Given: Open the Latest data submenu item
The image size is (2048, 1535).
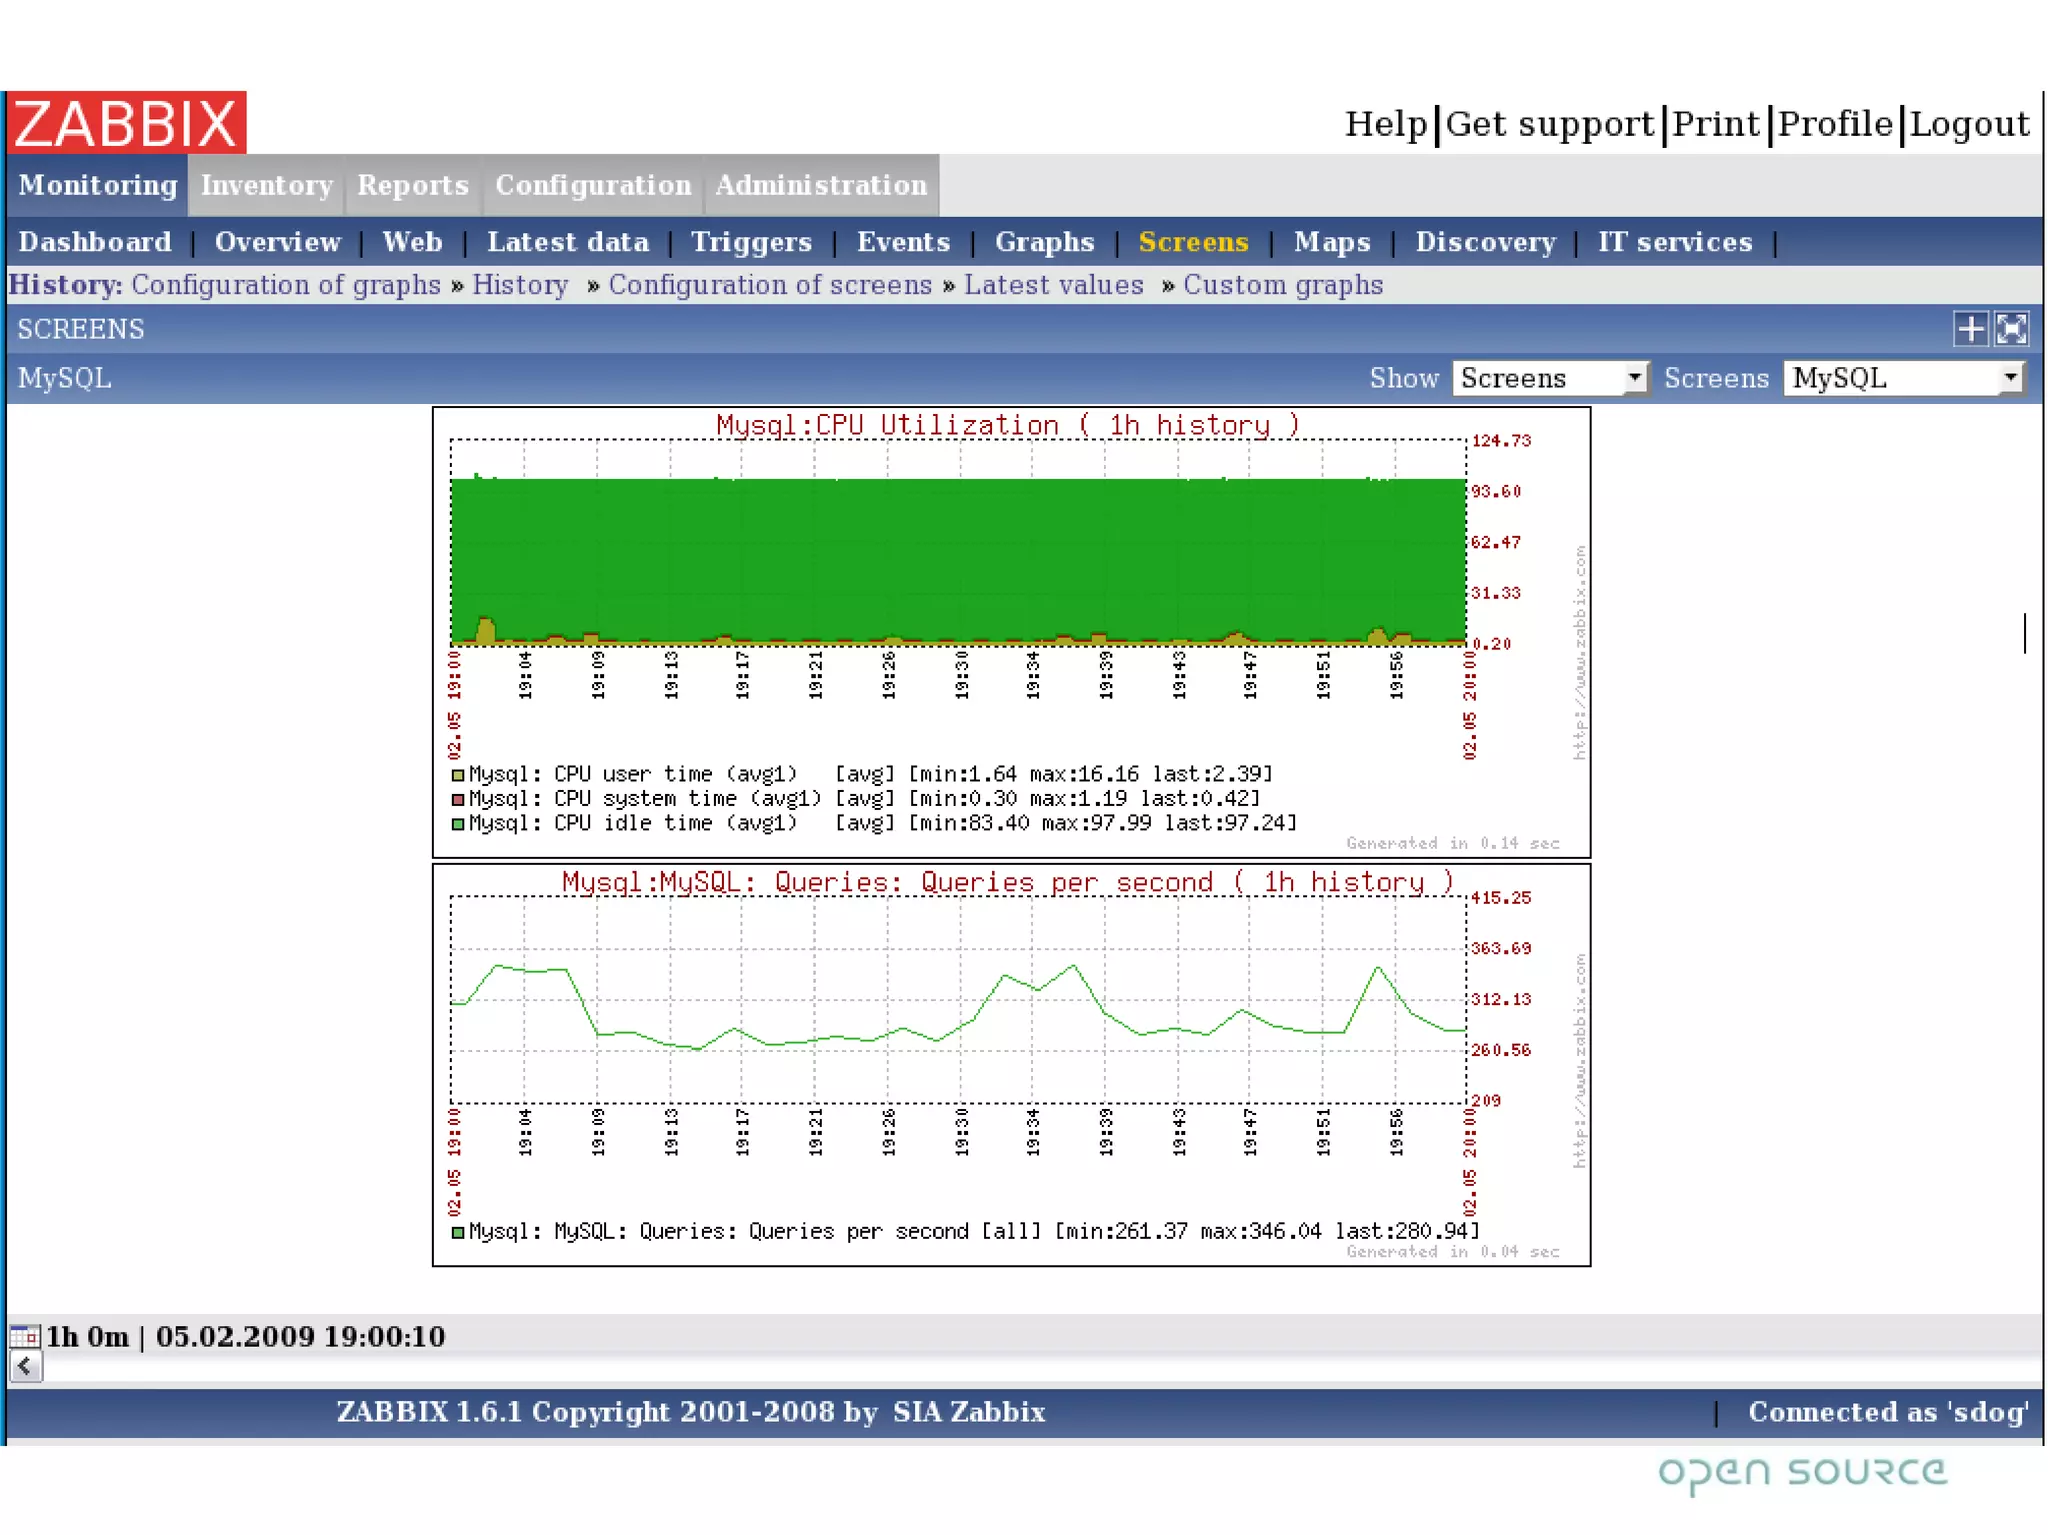Looking at the screenshot, I should [x=567, y=242].
